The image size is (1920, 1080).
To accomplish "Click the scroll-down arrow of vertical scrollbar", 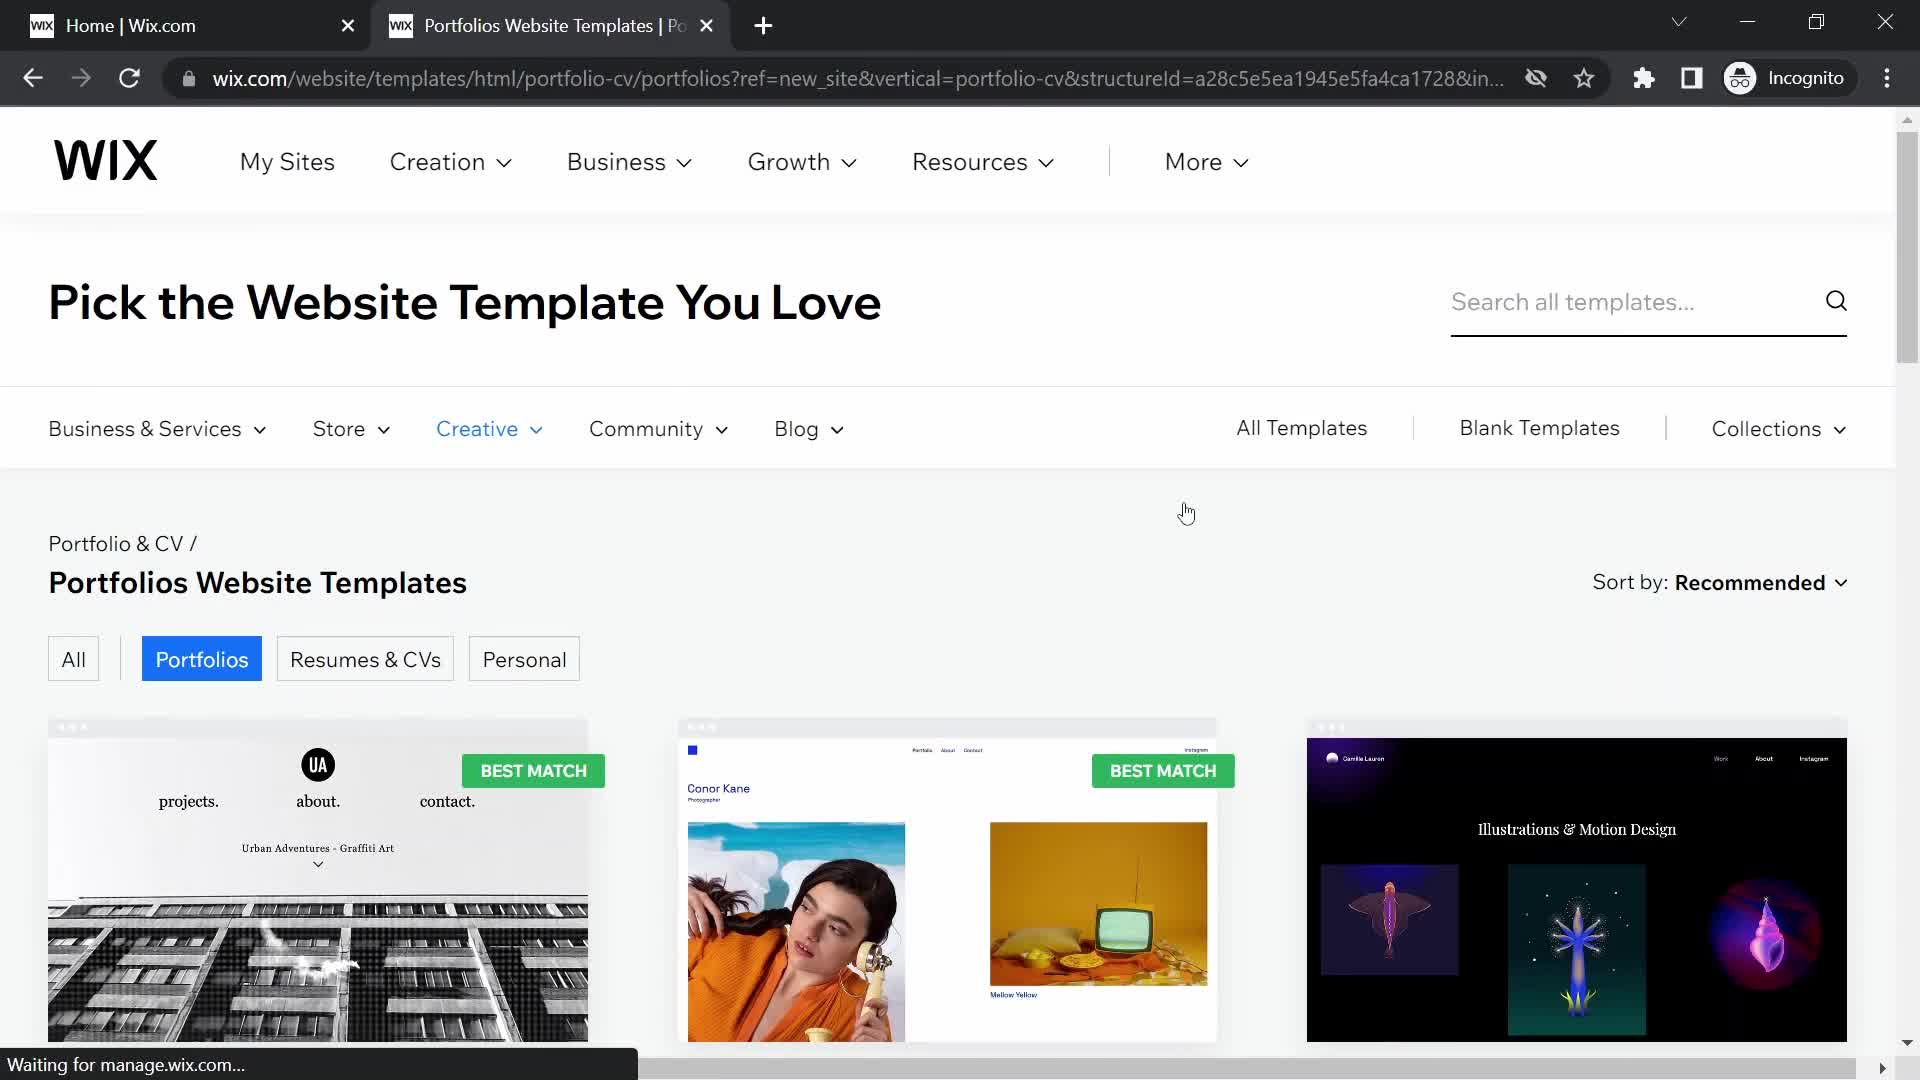I will (x=1907, y=1043).
